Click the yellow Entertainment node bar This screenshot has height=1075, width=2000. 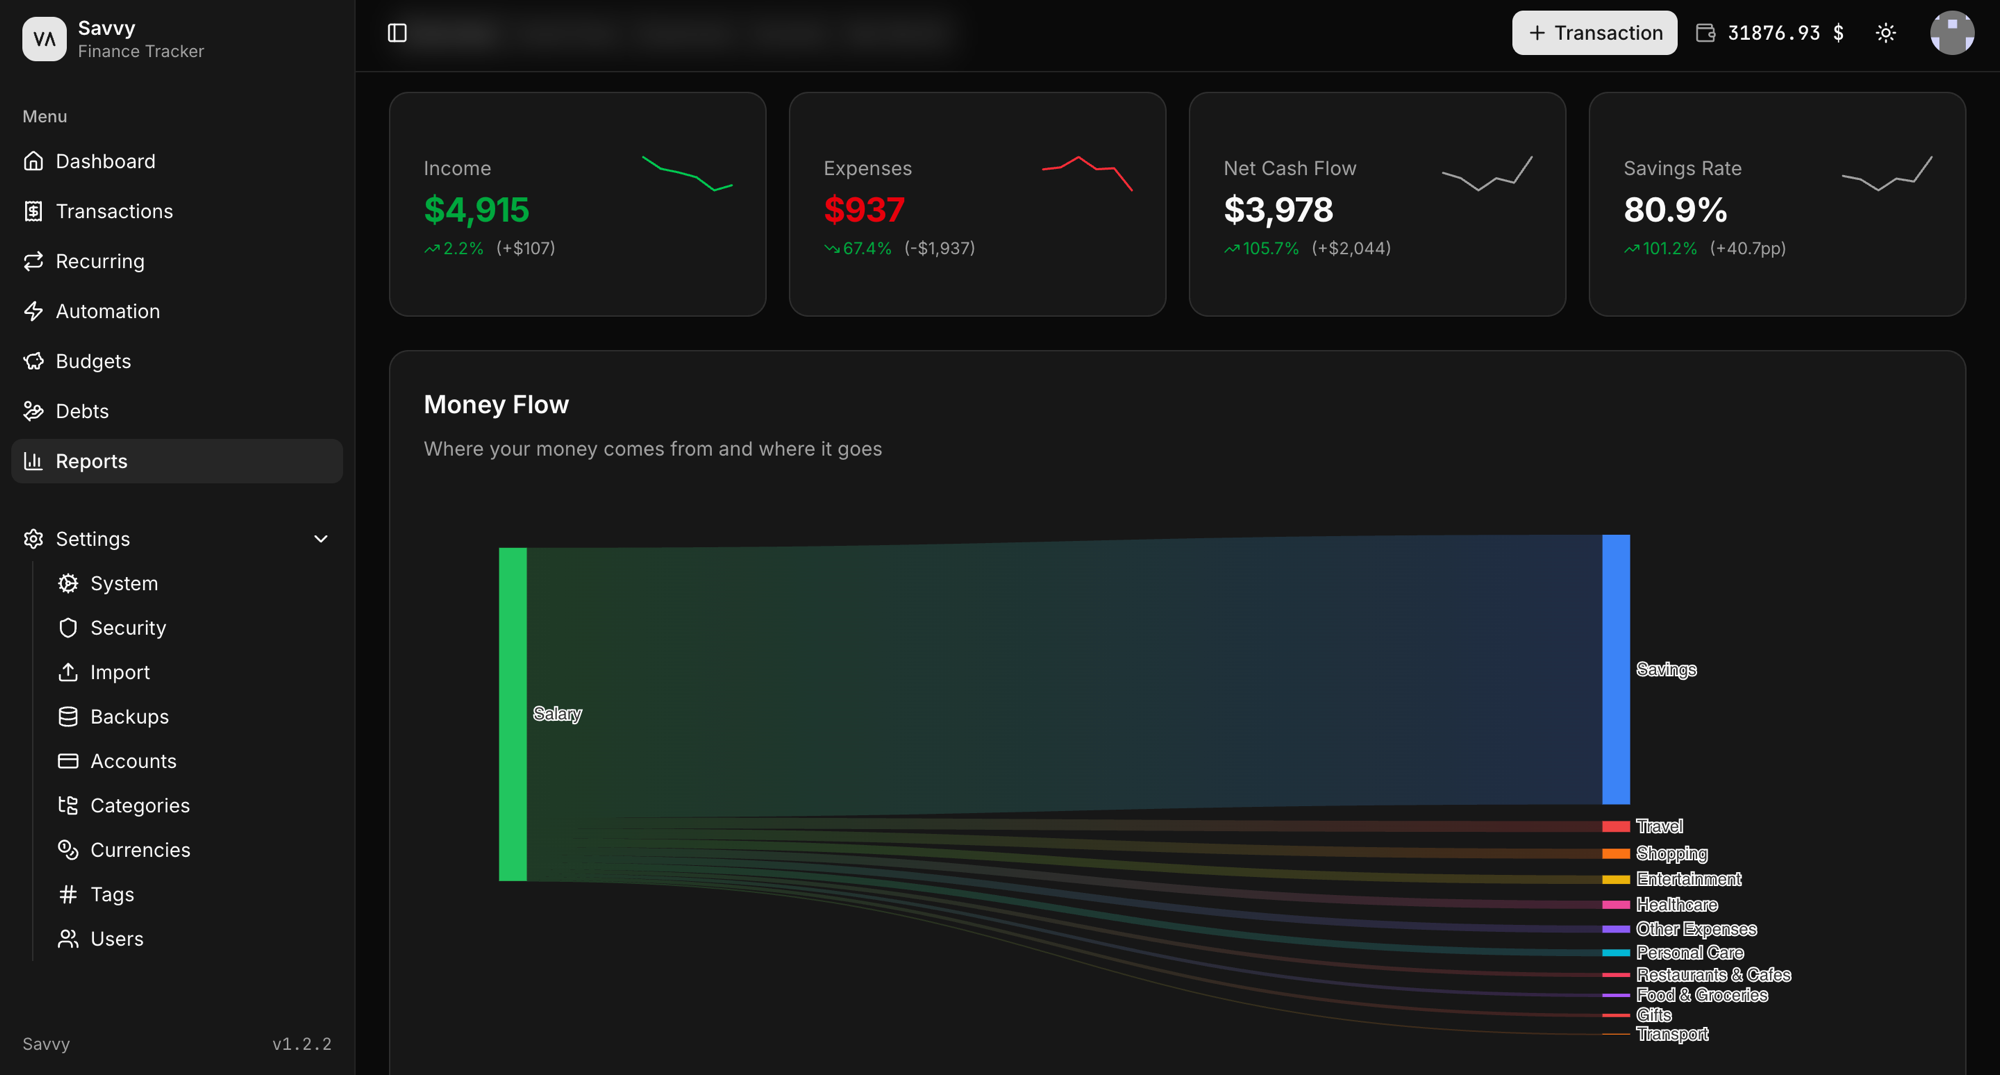1616,879
